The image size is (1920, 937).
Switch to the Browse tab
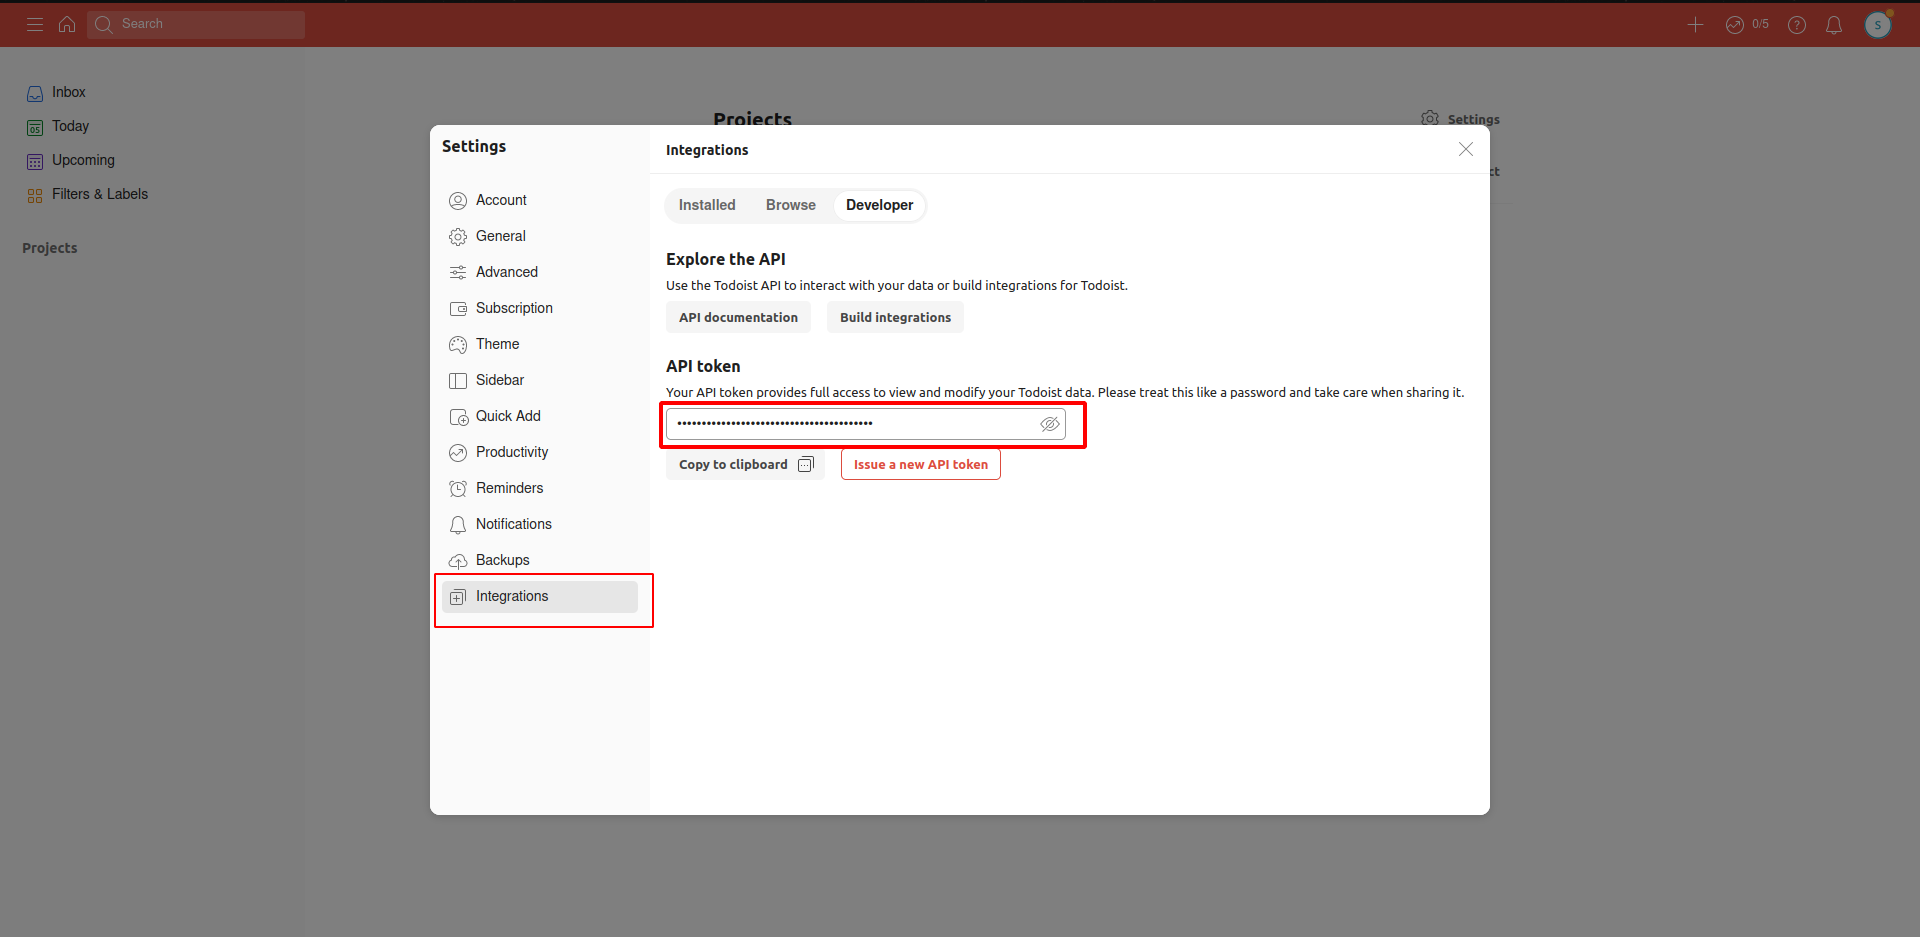click(x=791, y=205)
